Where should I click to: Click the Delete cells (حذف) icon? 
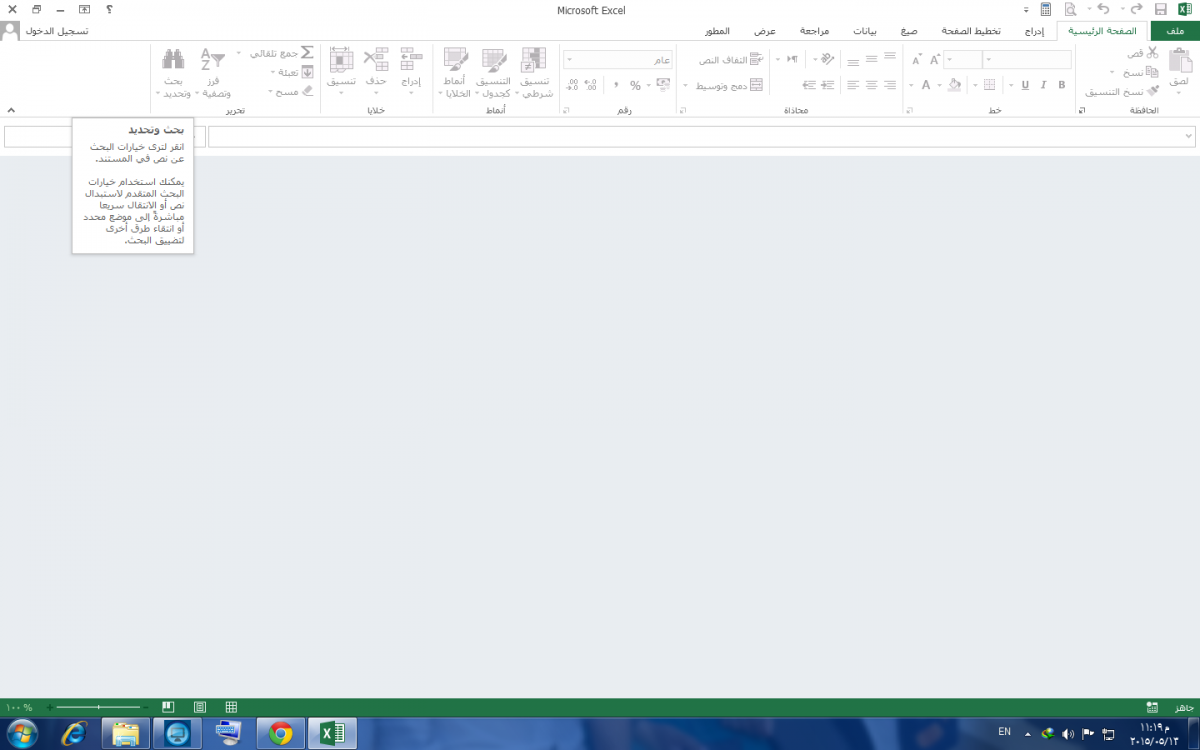376,59
